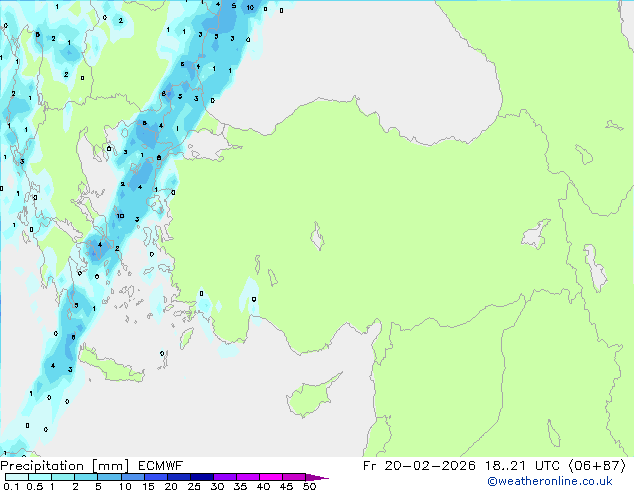Image resolution: width=634 pixels, height=490 pixels.
Task: Click the 2 to 5 mm legend swatch
Action: point(86,477)
